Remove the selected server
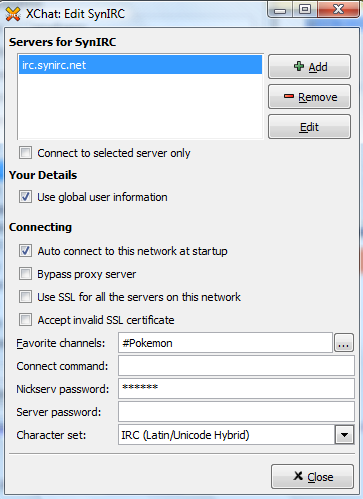Image resolution: width=363 pixels, height=499 pixels. [309, 97]
